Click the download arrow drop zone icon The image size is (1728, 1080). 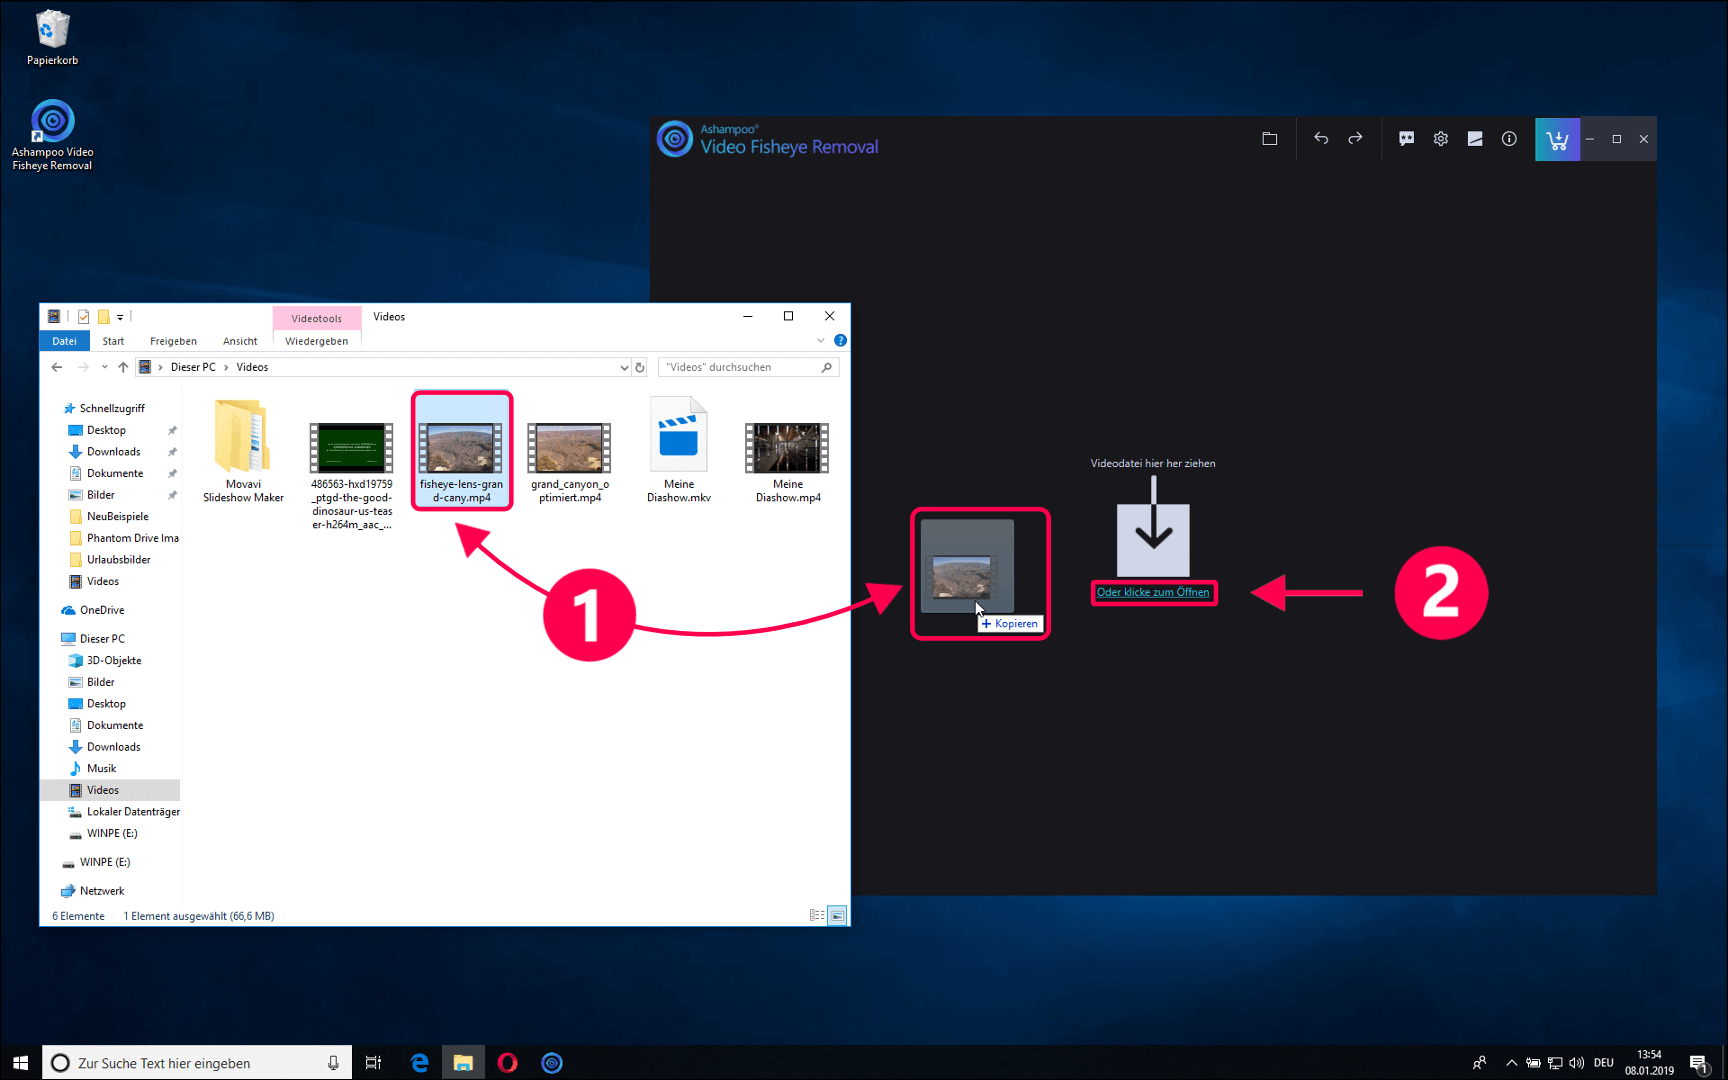pyautogui.click(x=1153, y=526)
